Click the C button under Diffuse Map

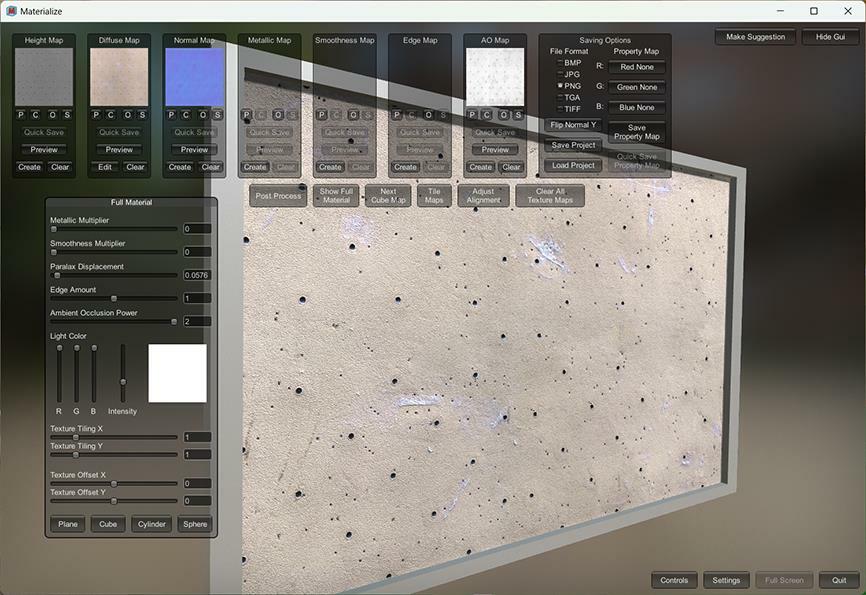pyautogui.click(x=111, y=115)
